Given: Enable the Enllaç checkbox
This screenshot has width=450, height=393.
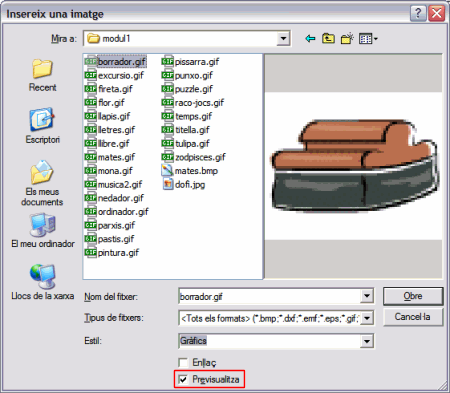Looking at the screenshot, I should tap(183, 362).
